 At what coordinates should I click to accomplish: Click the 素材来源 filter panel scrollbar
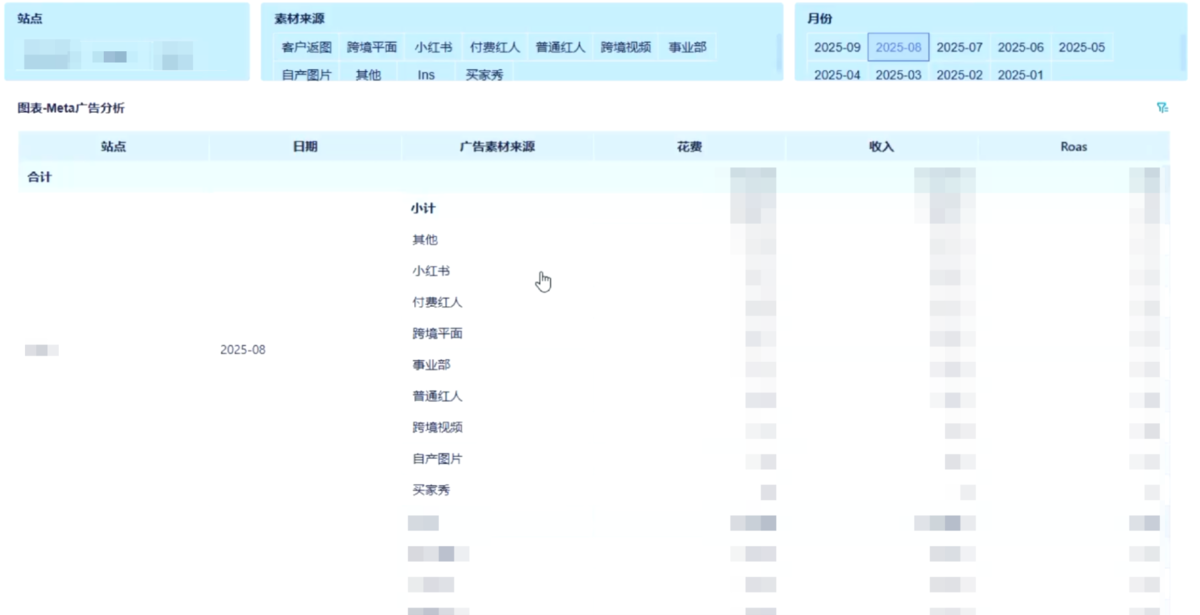pos(779,52)
